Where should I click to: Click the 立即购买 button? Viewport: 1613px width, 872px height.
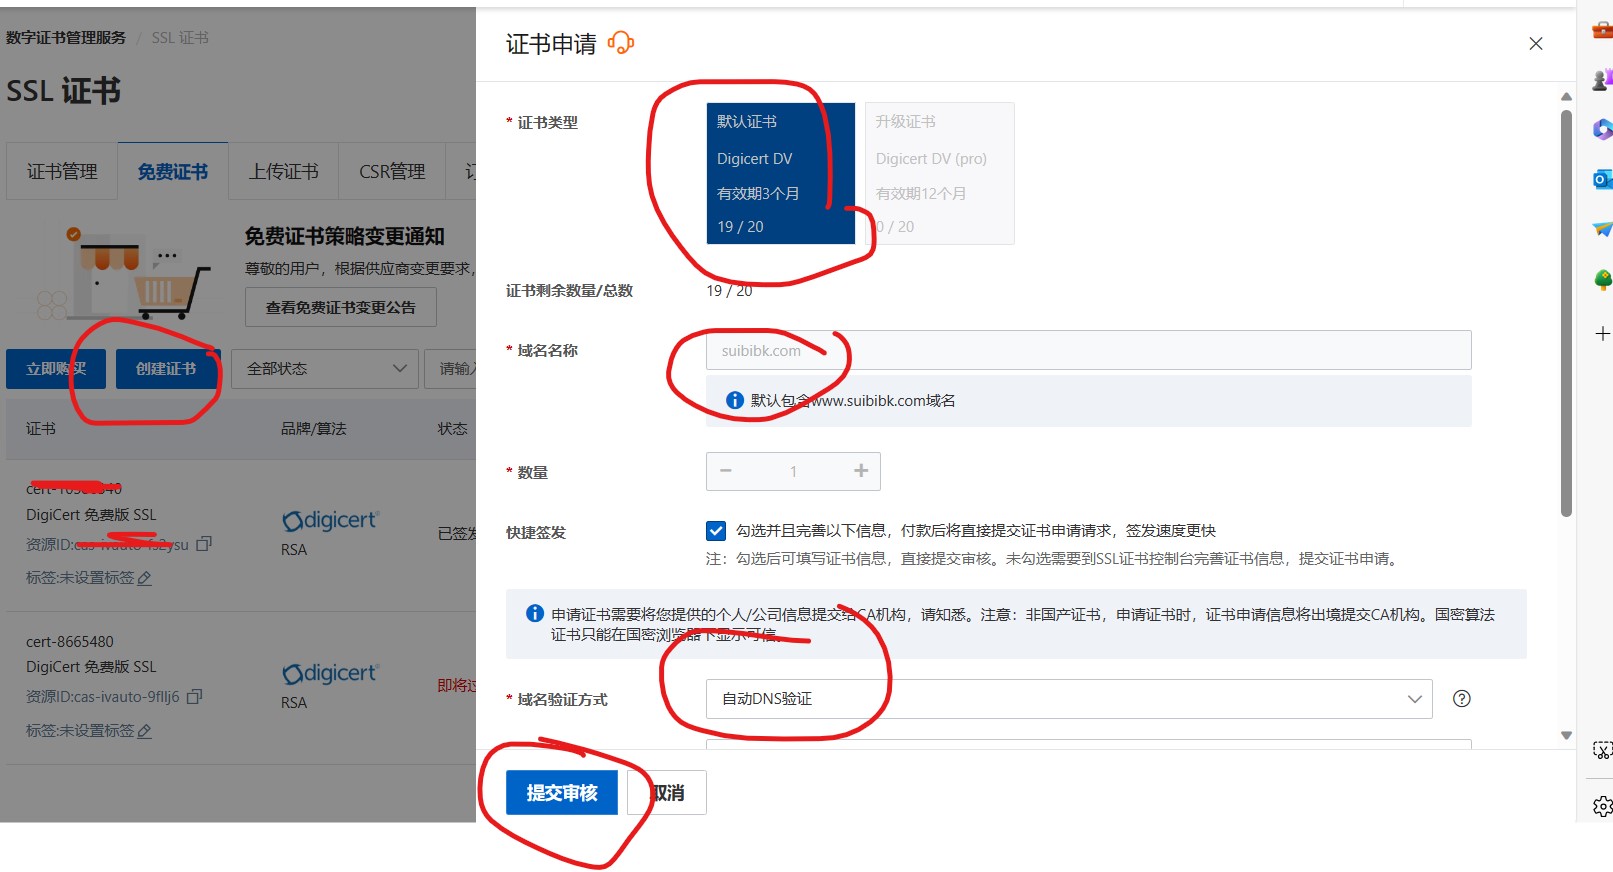click(56, 369)
